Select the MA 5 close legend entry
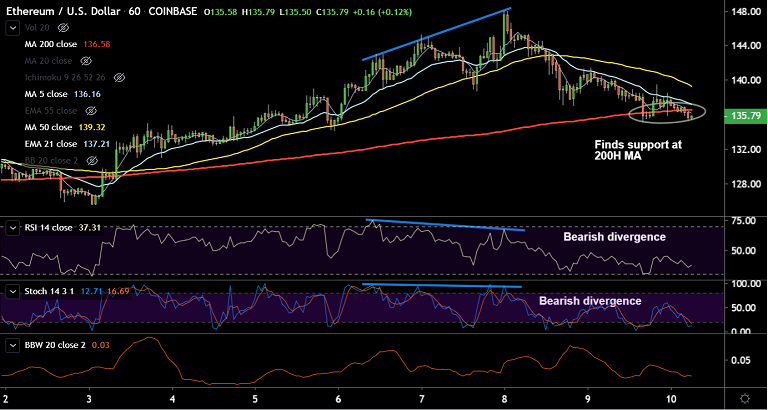 coord(46,94)
